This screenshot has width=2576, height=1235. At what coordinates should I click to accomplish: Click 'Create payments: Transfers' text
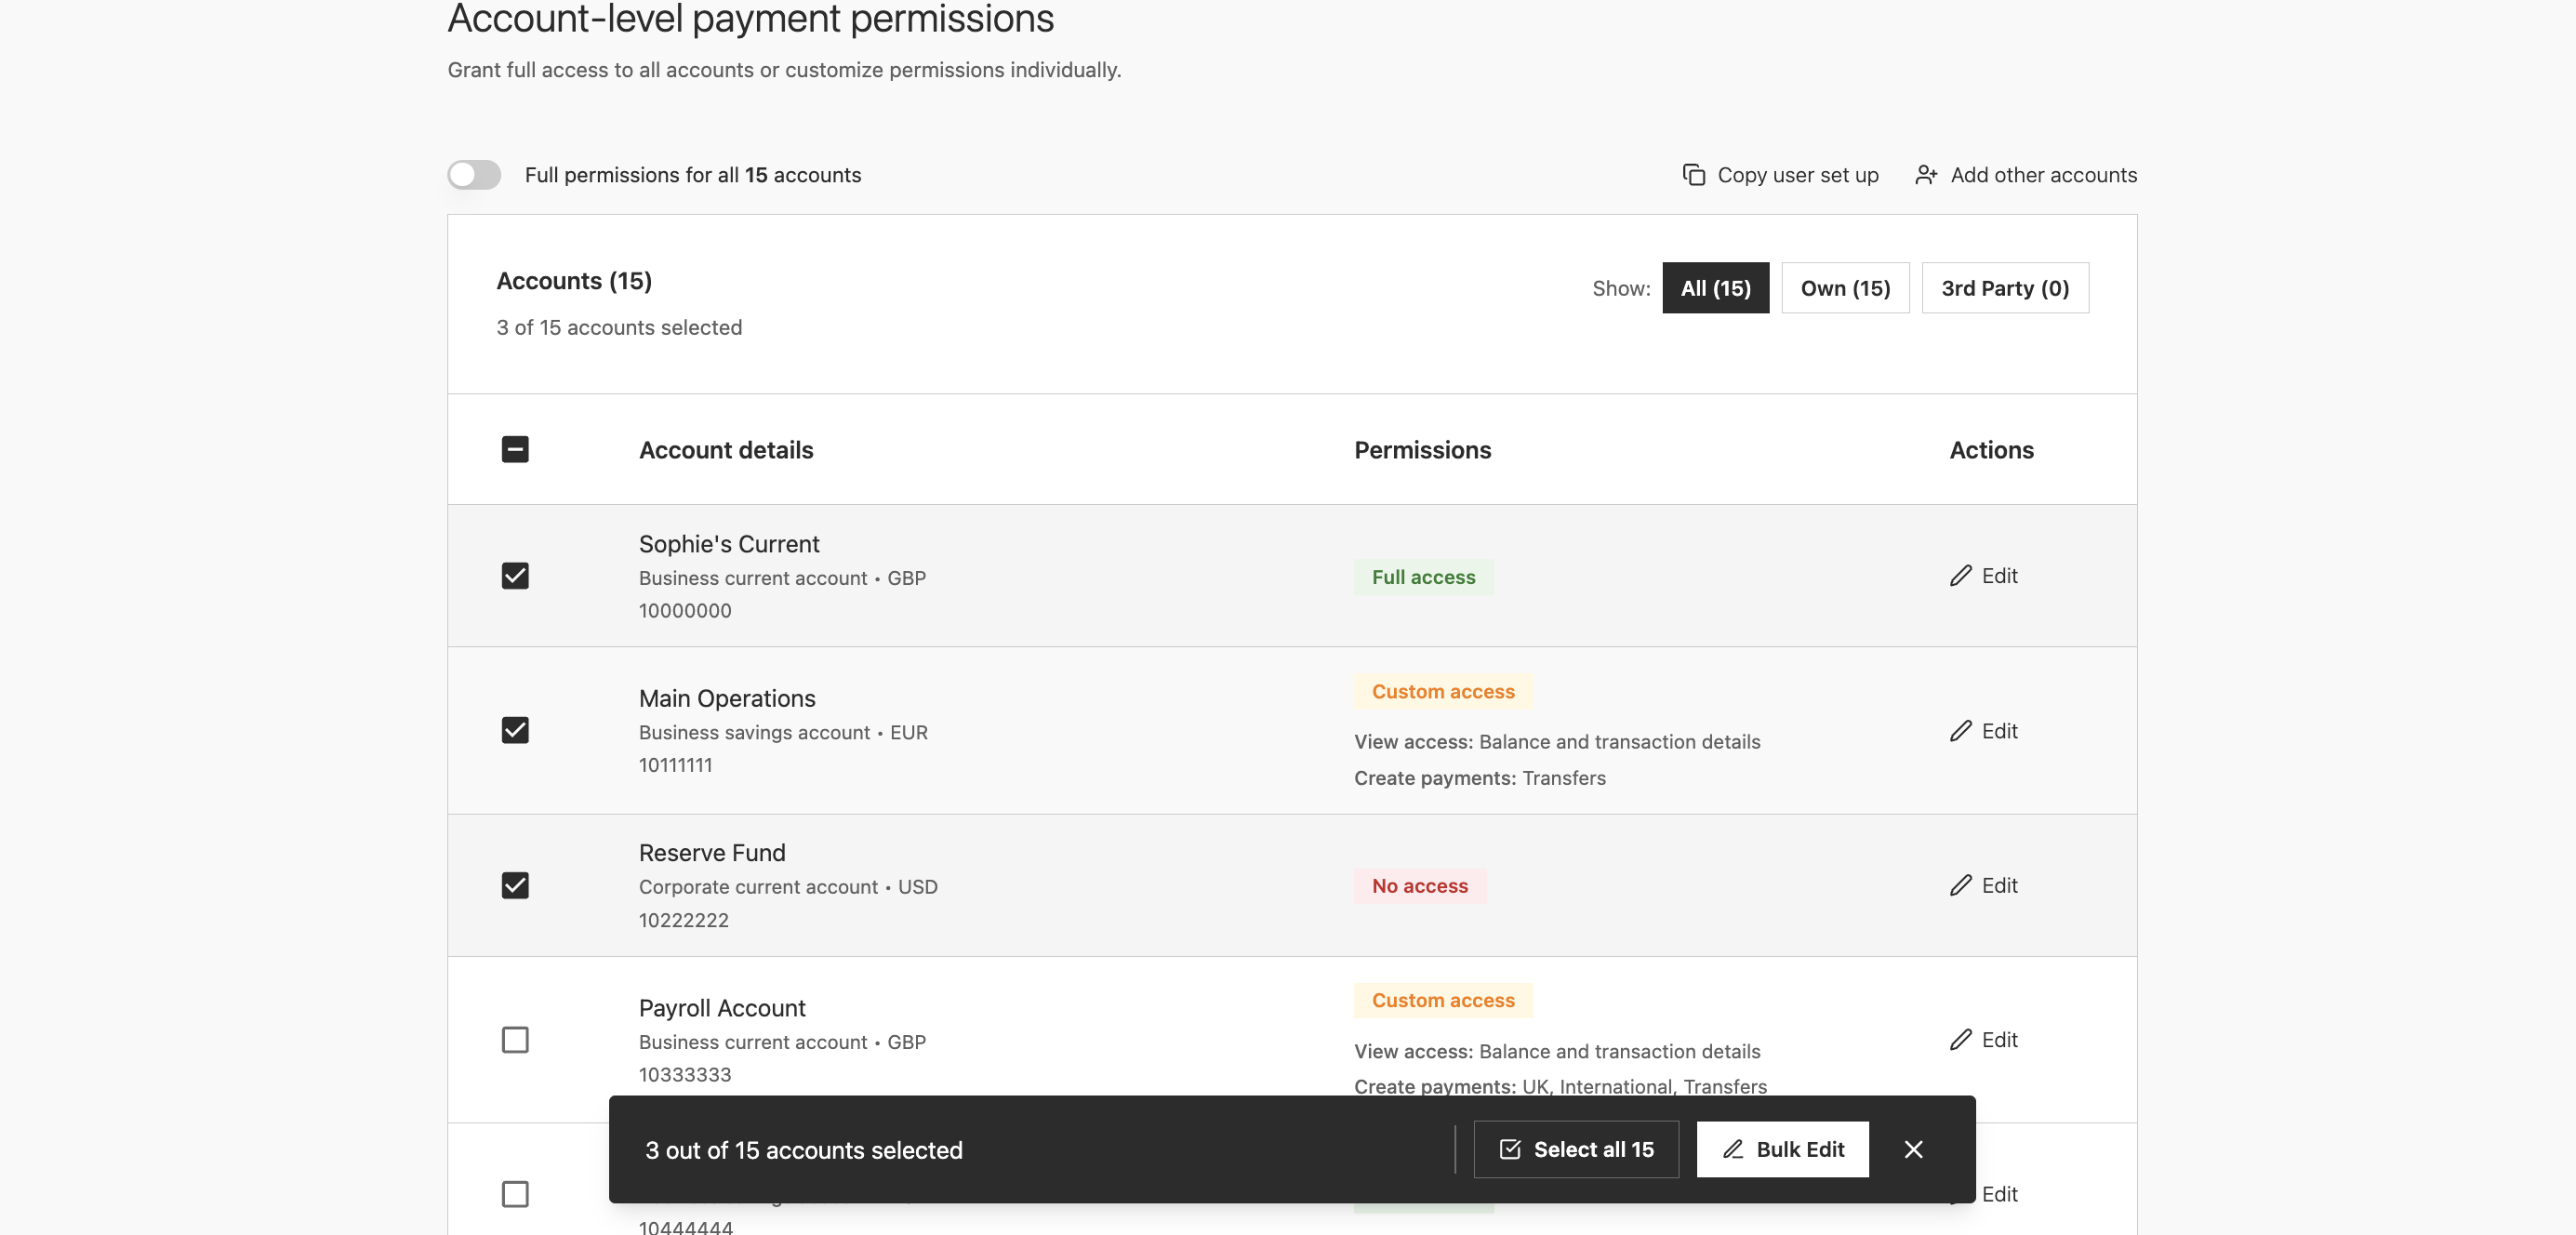click(1480, 778)
